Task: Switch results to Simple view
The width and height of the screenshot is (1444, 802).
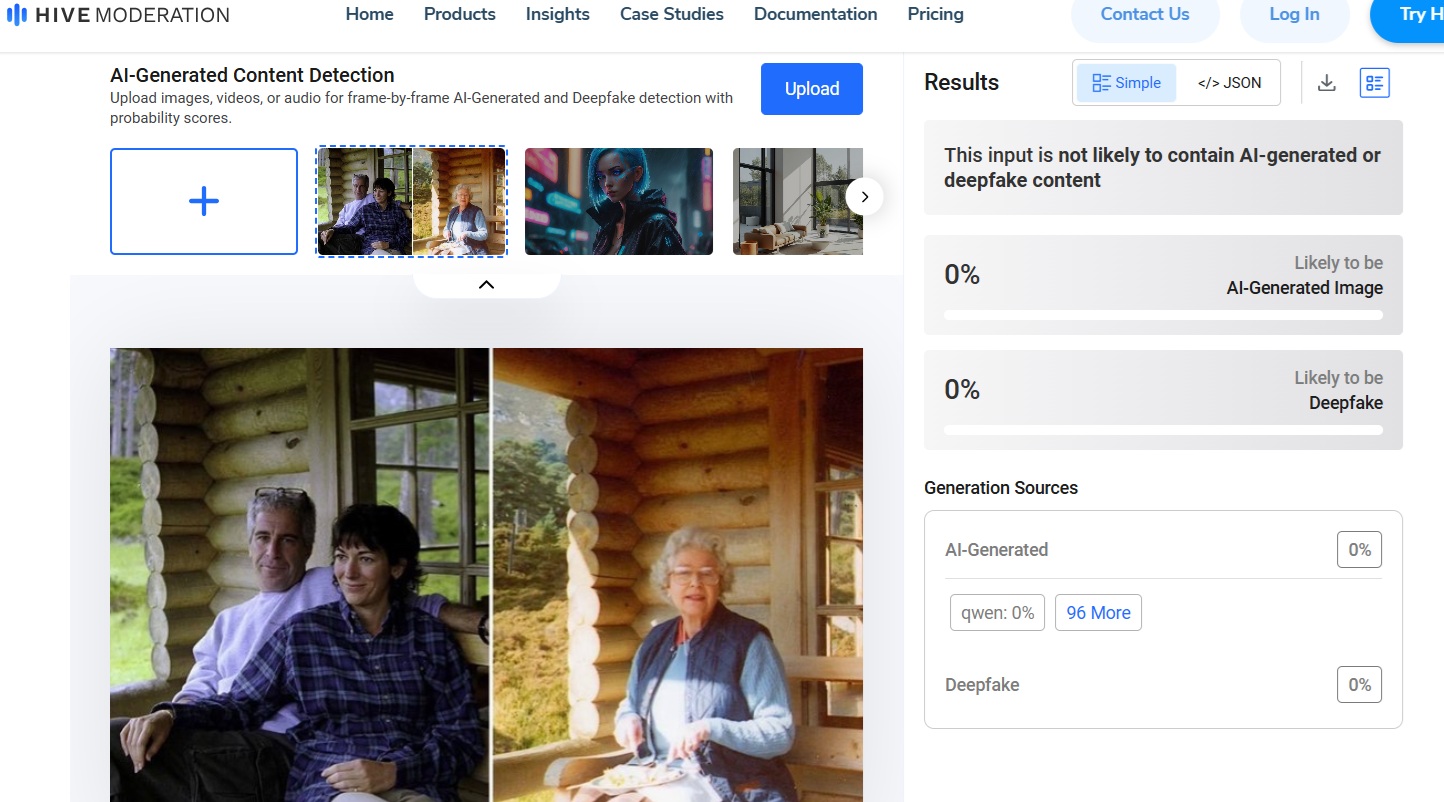Action: (1126, 83)
